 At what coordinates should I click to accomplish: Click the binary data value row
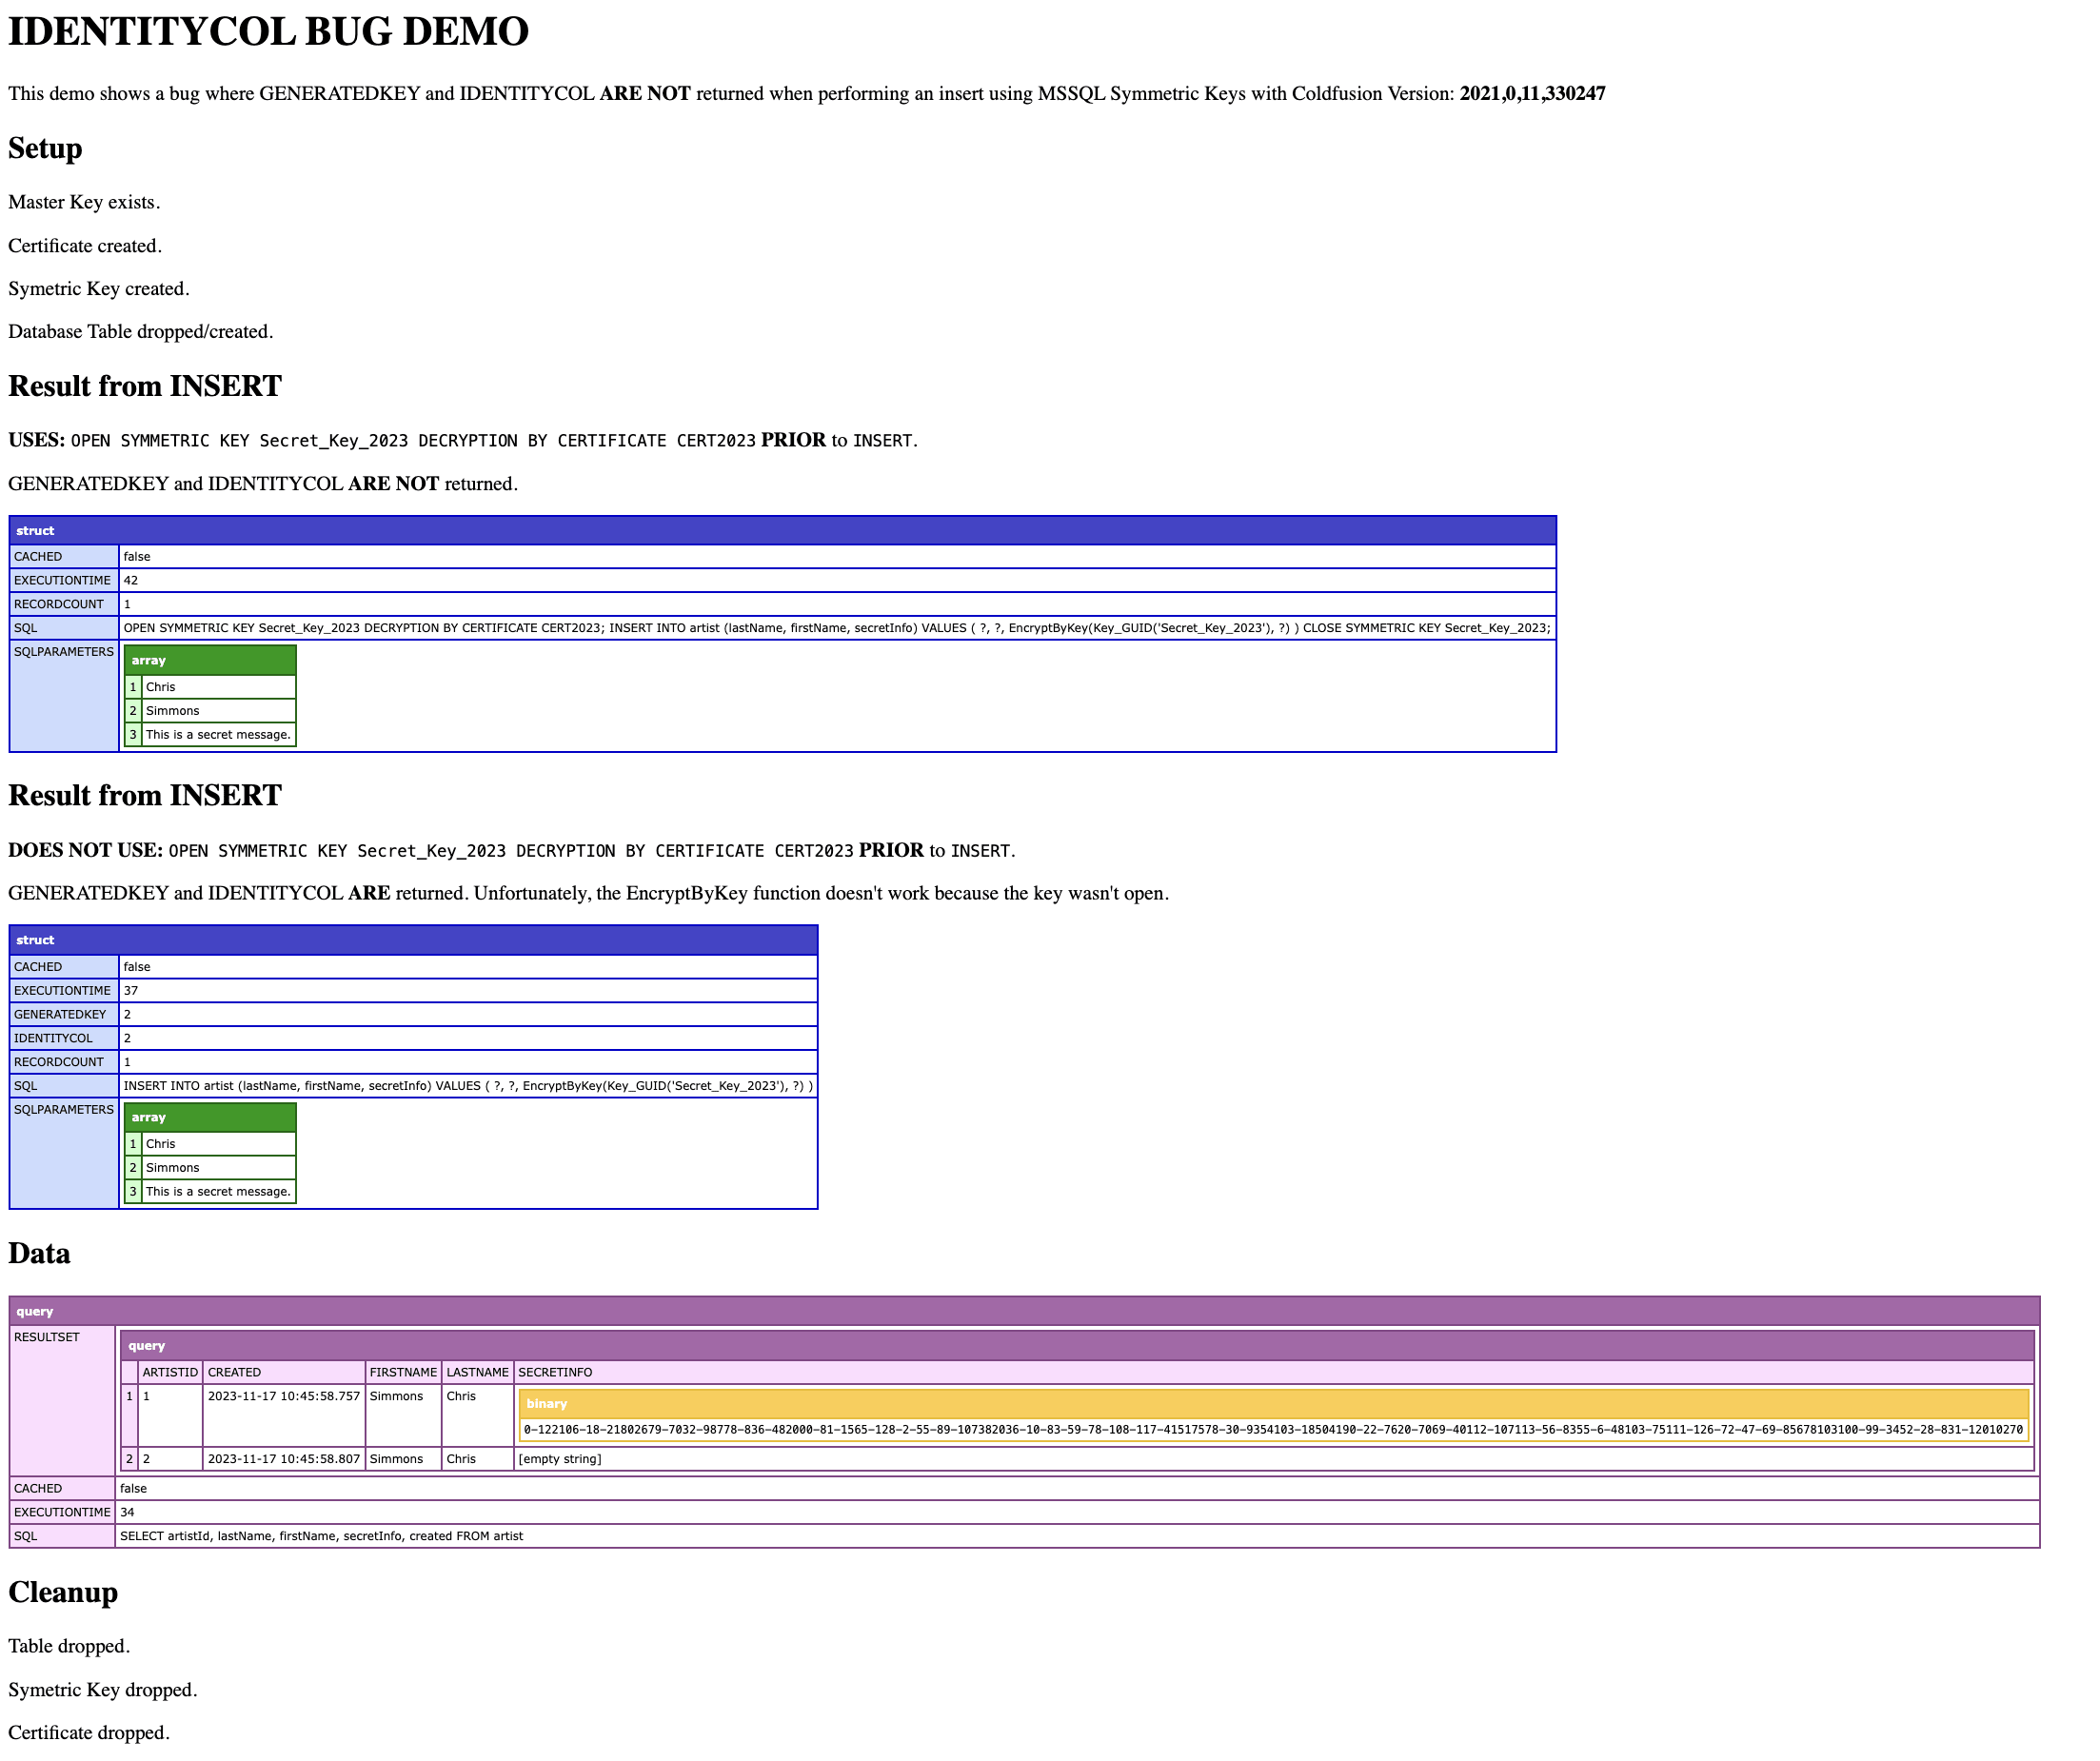click(x=1272, y=1430)
